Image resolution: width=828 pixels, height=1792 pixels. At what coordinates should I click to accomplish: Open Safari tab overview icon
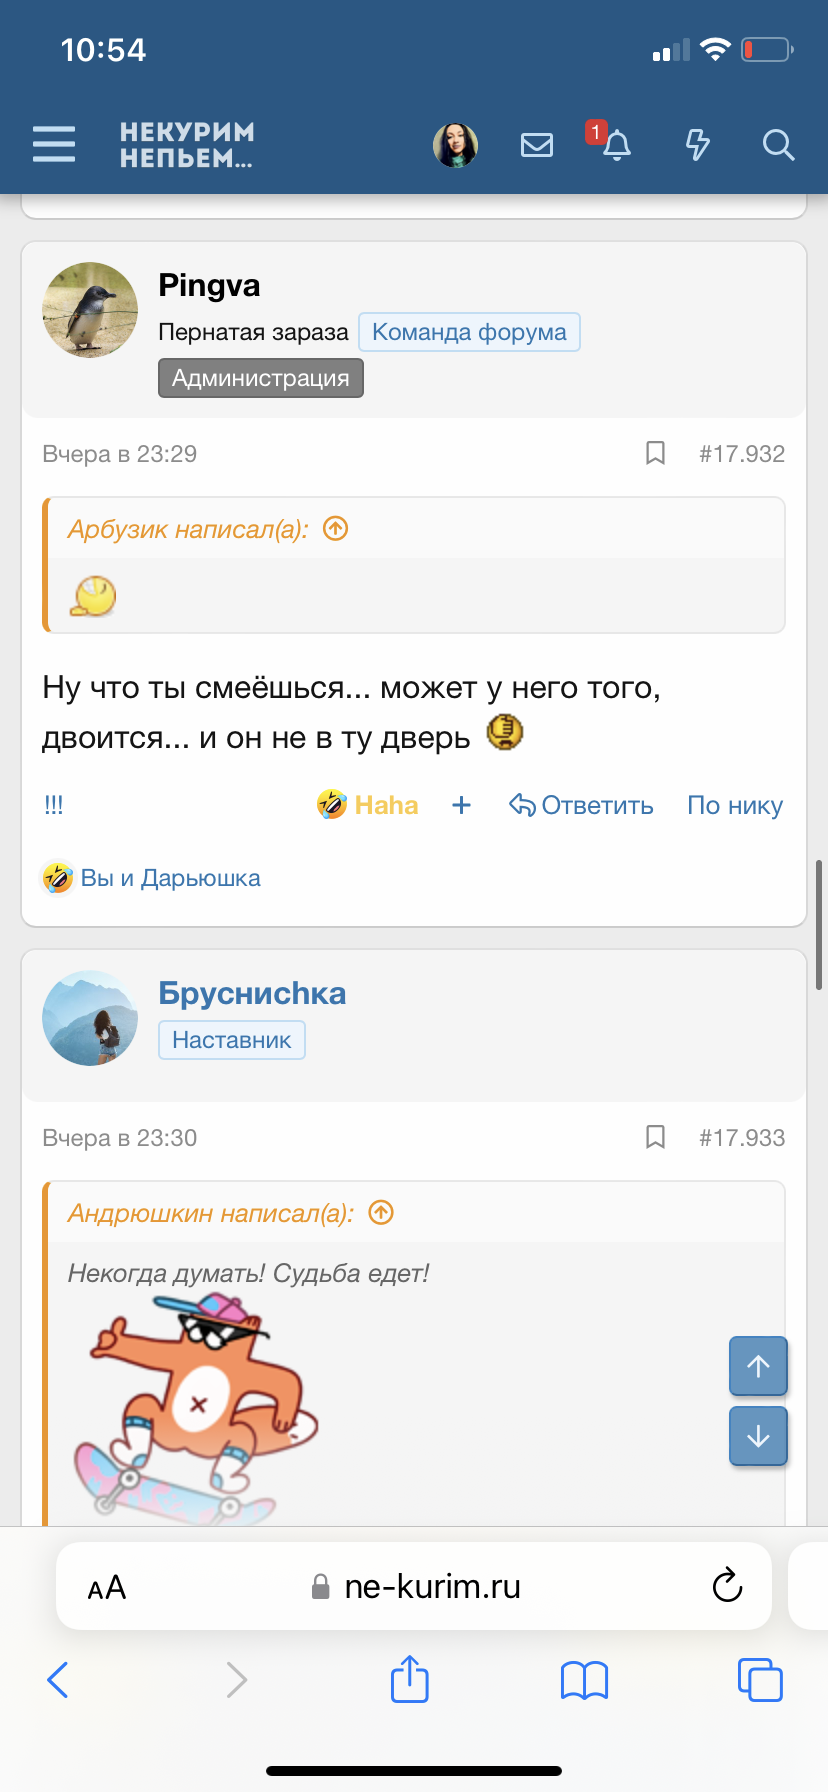[760, 1680]
